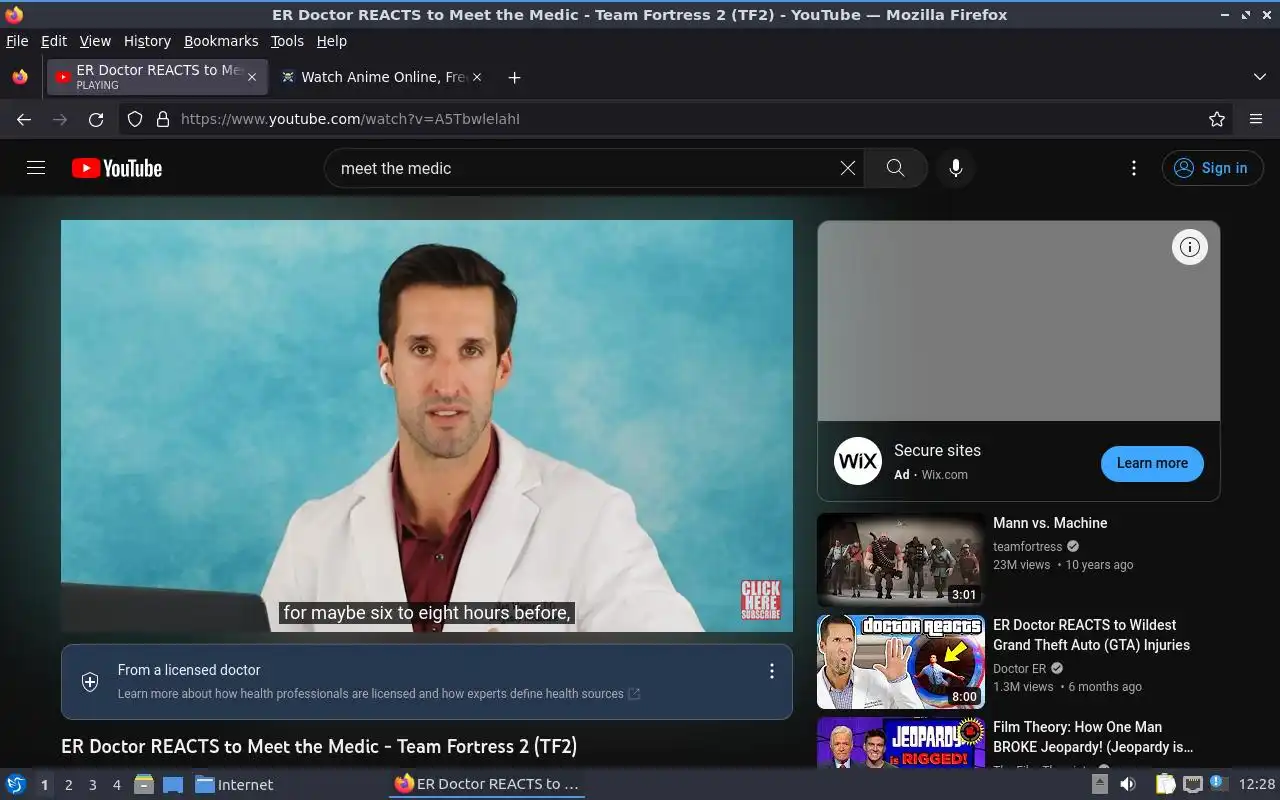Click the show desktop taskbar icon
1280x800 pixels.
(x=173, y=784)
